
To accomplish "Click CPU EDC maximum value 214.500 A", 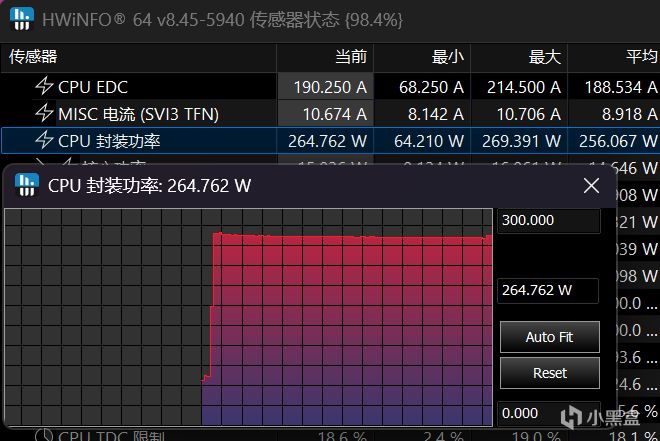I will (x=524, y=88).
